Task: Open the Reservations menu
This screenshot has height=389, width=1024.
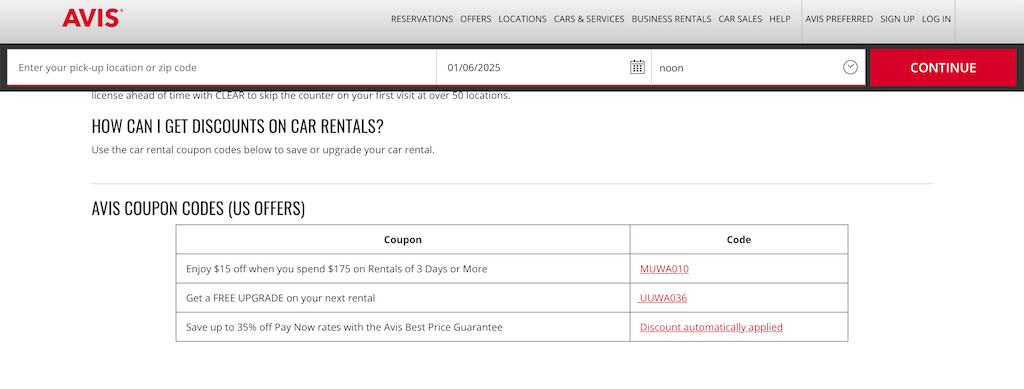Action: coord(422,19)
